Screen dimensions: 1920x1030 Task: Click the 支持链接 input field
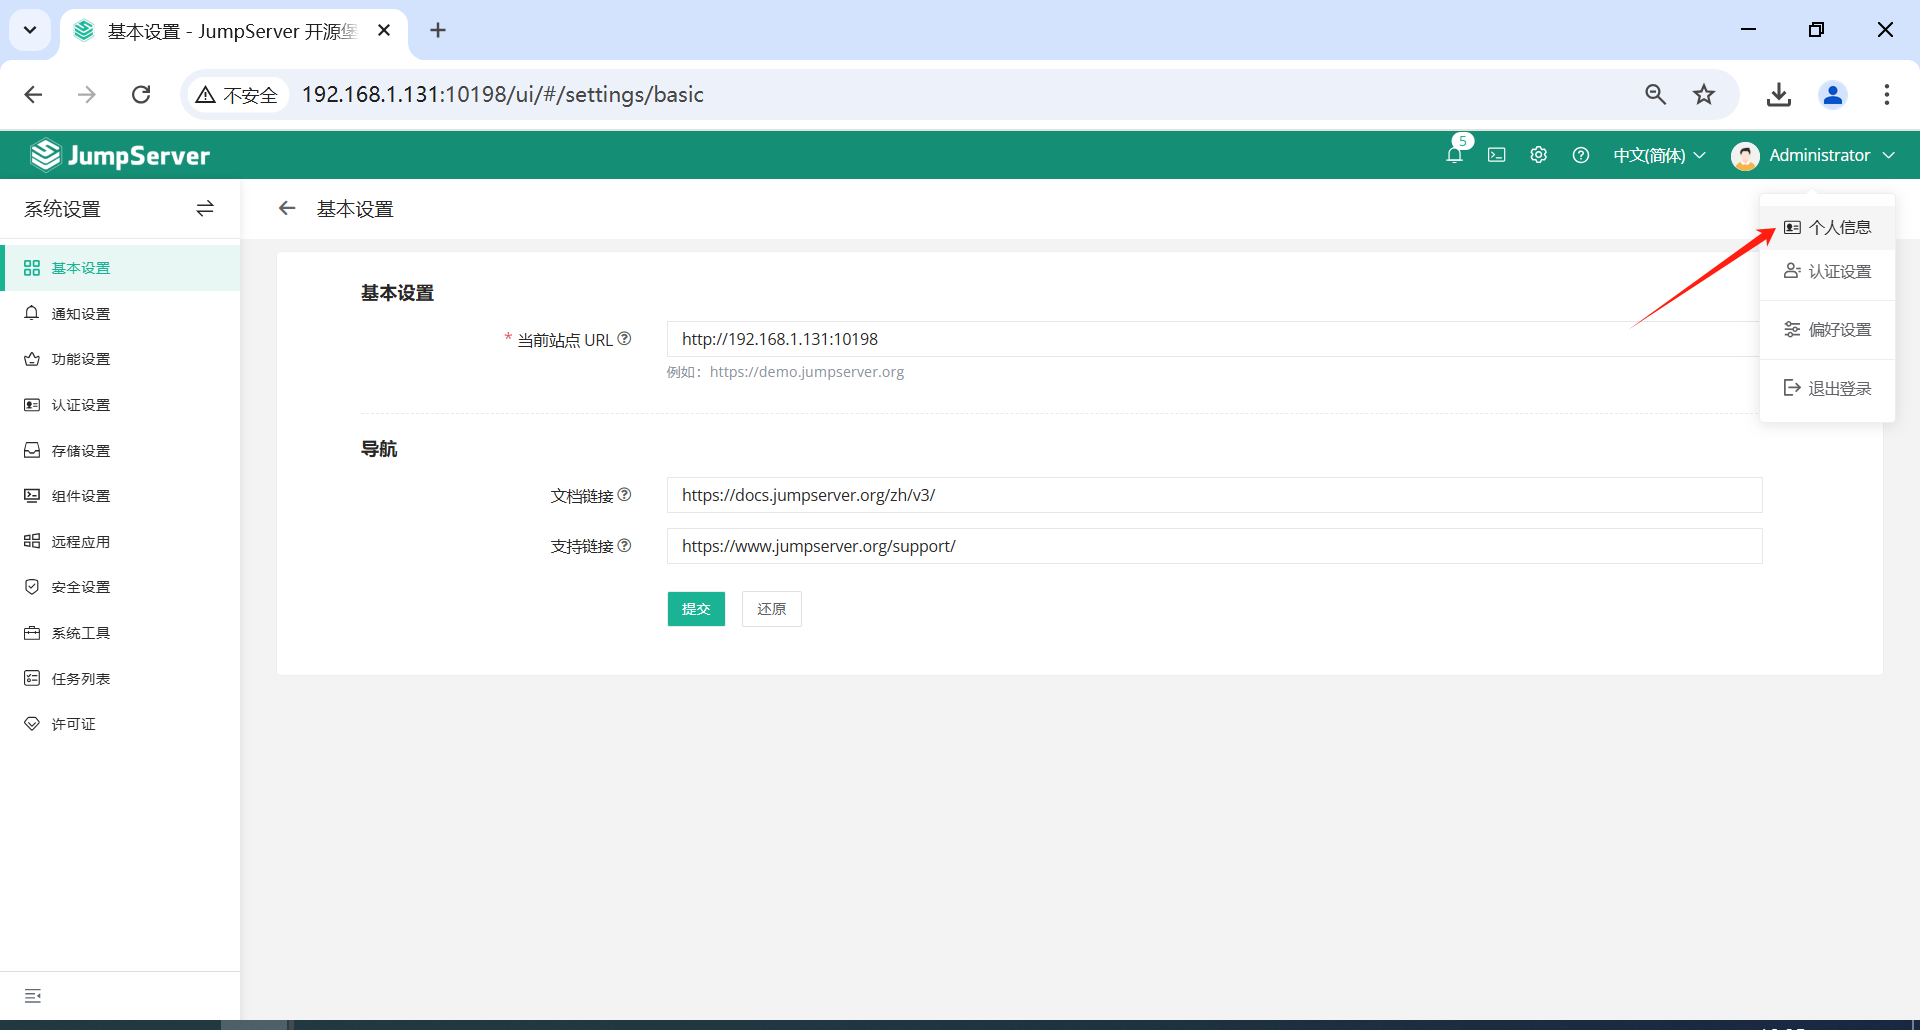[x=1214, y=546]
